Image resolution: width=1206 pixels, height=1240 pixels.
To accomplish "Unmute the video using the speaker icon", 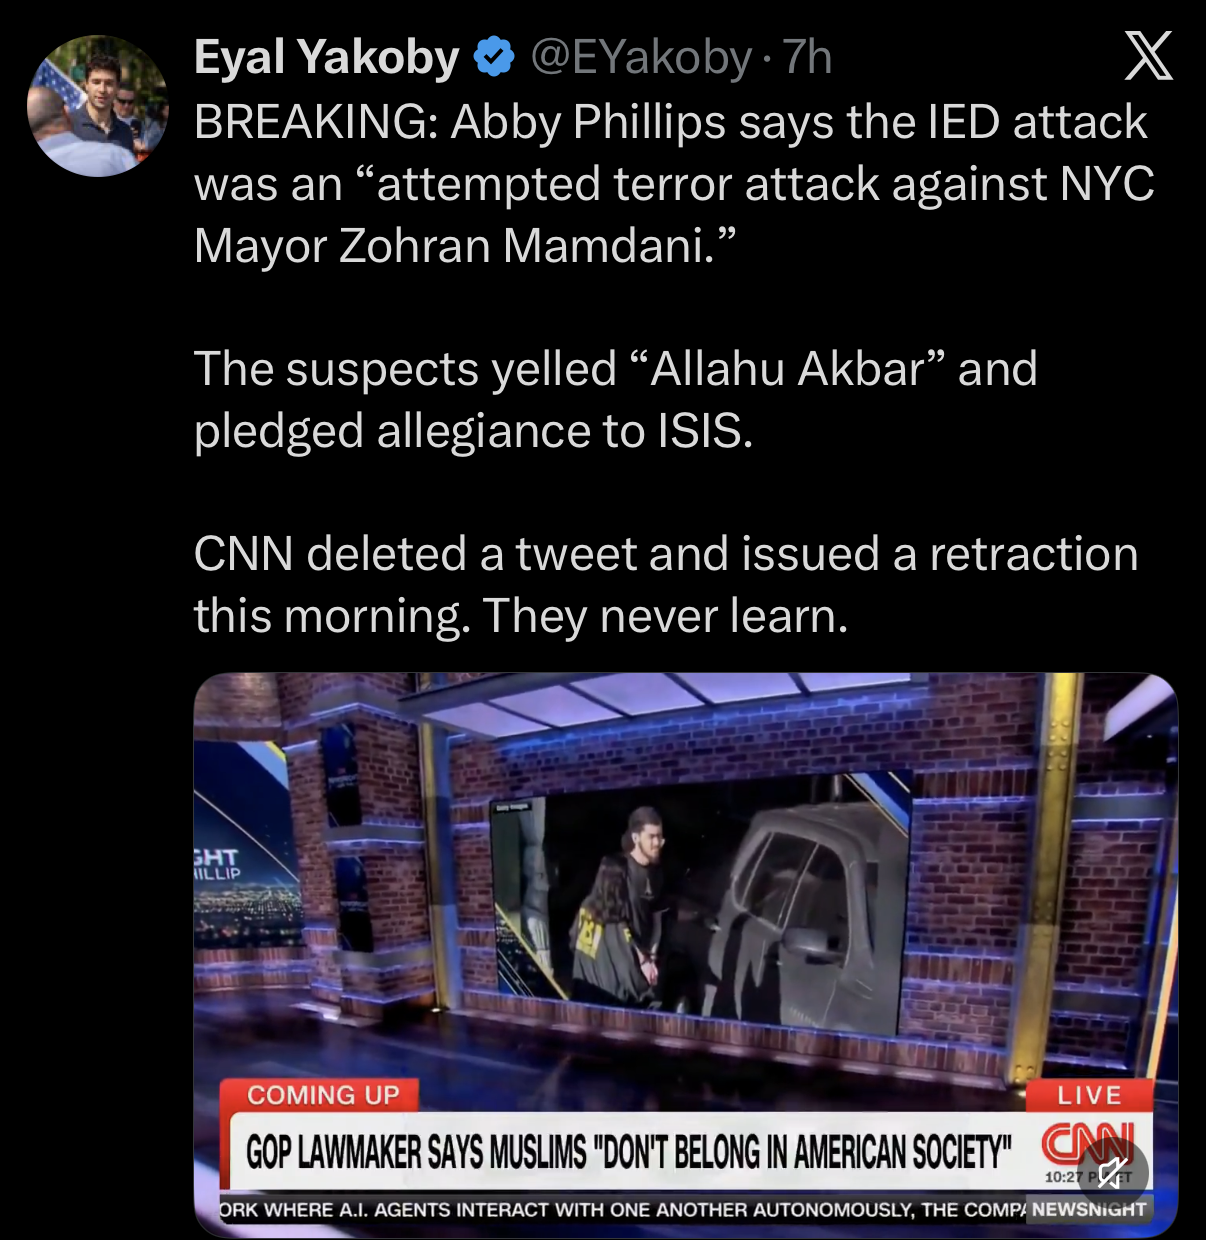I will [x=1111, y=1172].
